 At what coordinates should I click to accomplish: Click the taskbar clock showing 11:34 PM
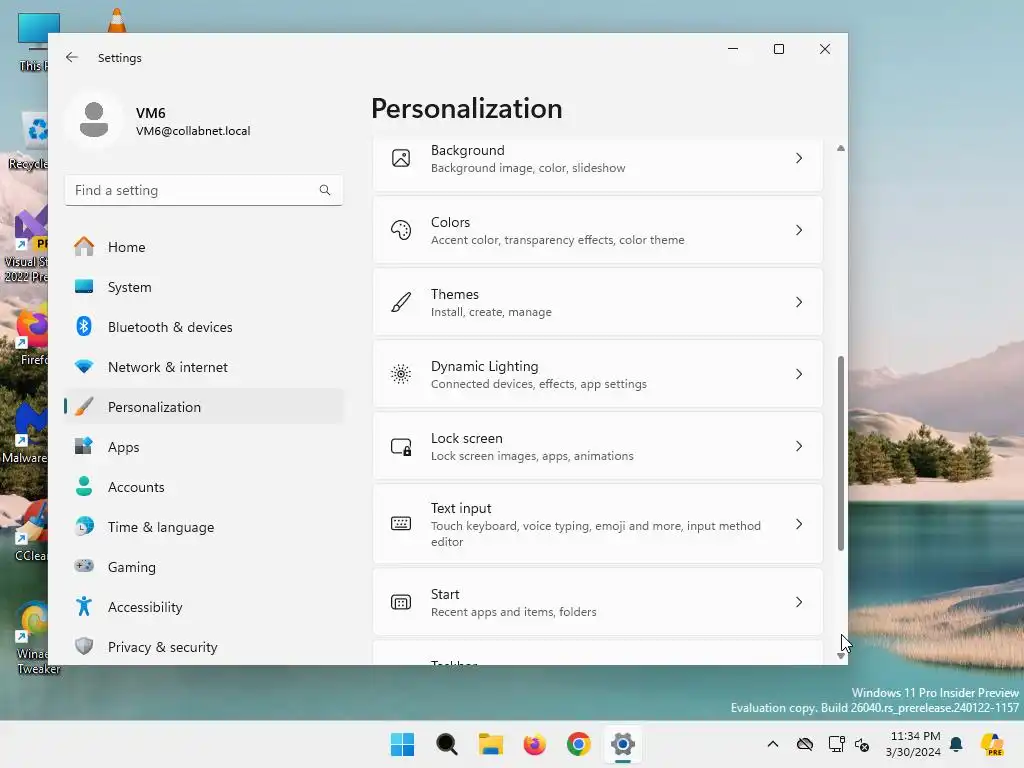913,744
